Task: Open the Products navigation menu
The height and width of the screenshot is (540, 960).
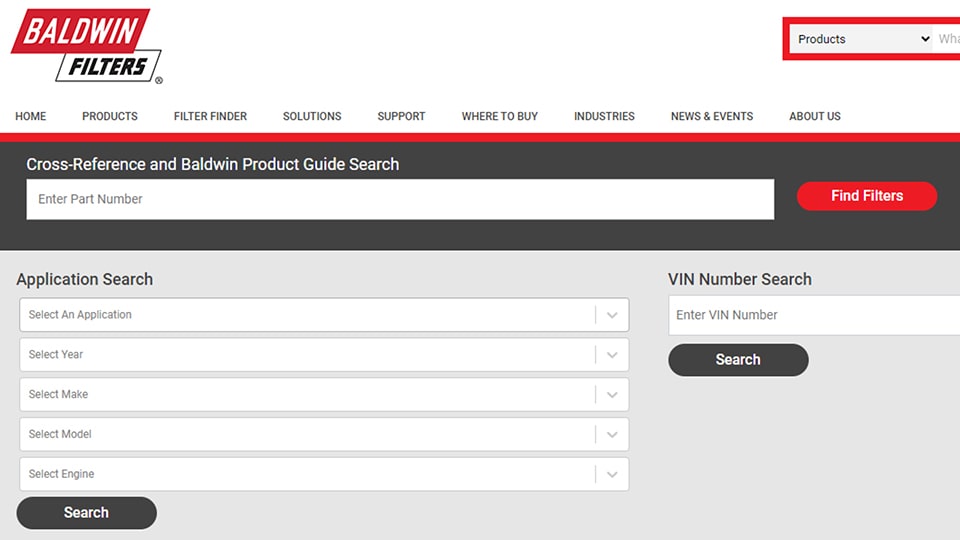Action: point(110,116)
